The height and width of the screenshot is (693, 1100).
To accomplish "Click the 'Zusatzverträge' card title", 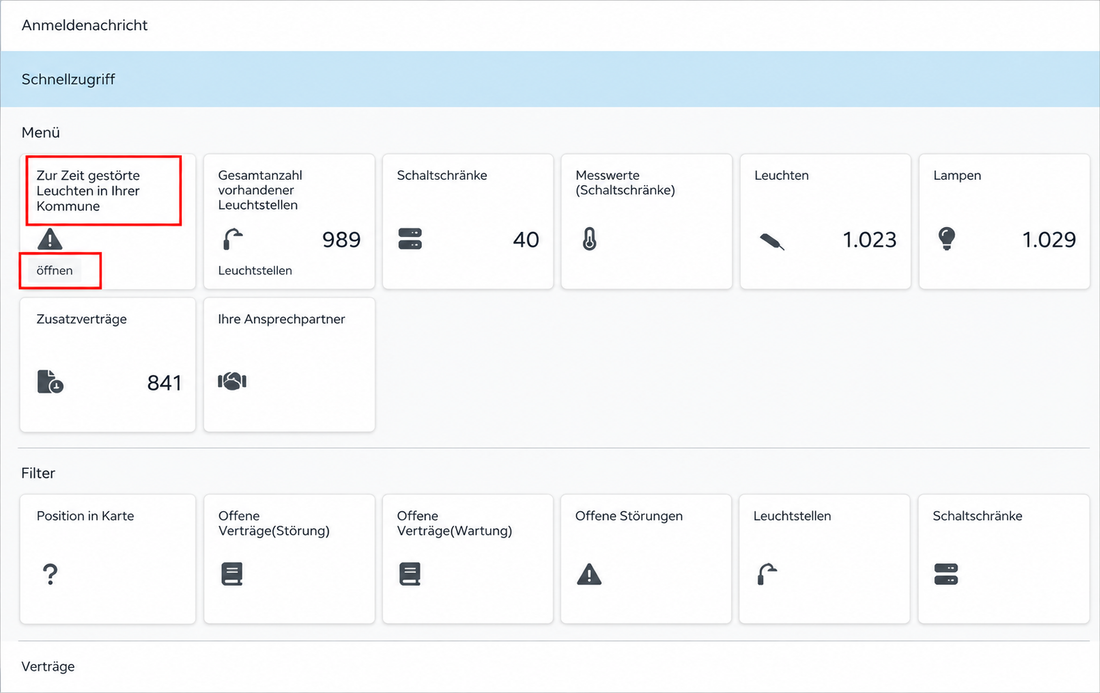I will click(81, 319).
